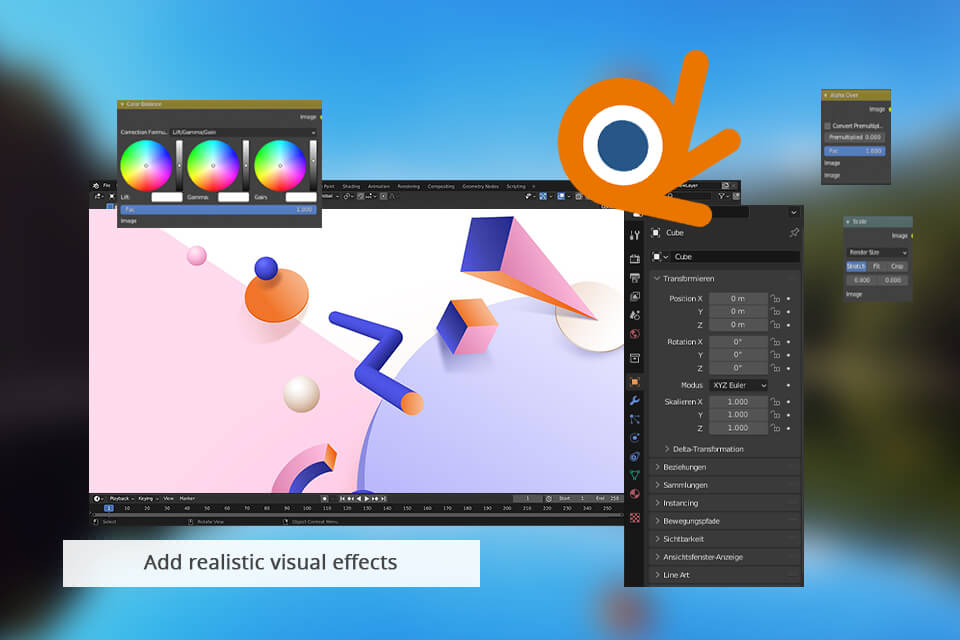Switch to the Geometry Nodes workspace tab
The image size is (960, 640).
[481, 186]
